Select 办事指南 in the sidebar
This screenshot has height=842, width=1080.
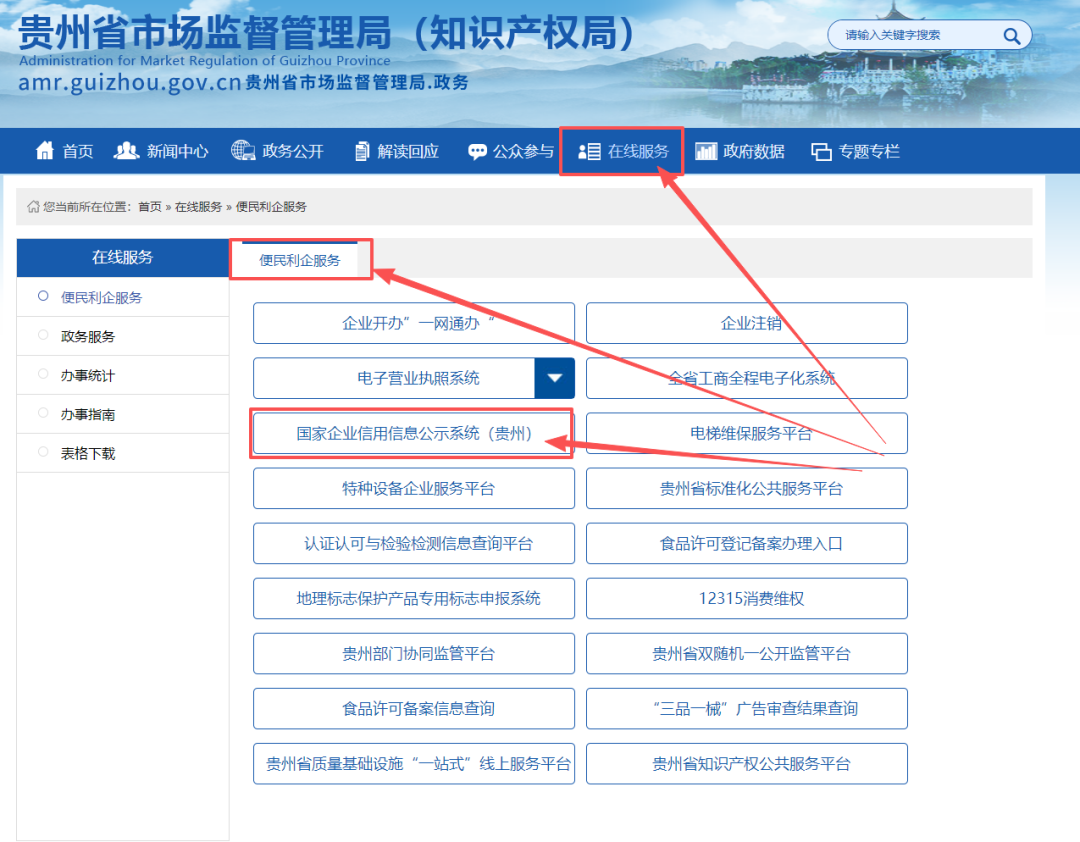[88, 414]
